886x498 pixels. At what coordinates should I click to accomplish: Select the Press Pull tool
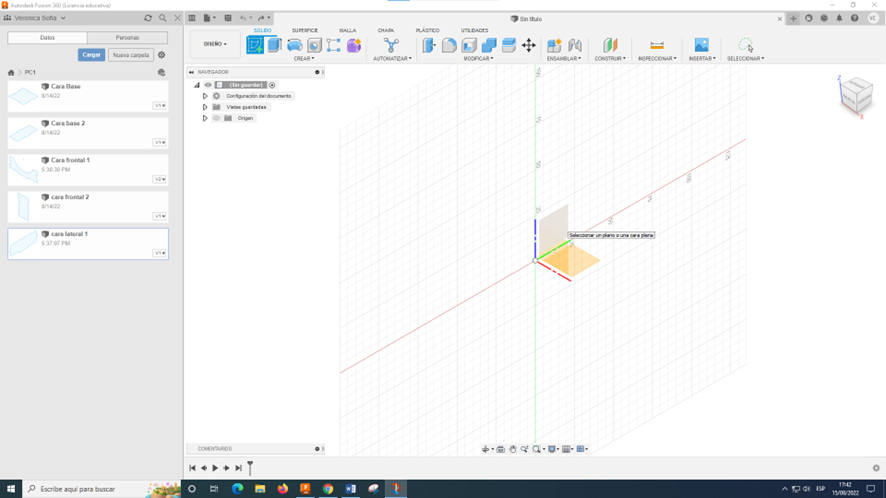429,45
